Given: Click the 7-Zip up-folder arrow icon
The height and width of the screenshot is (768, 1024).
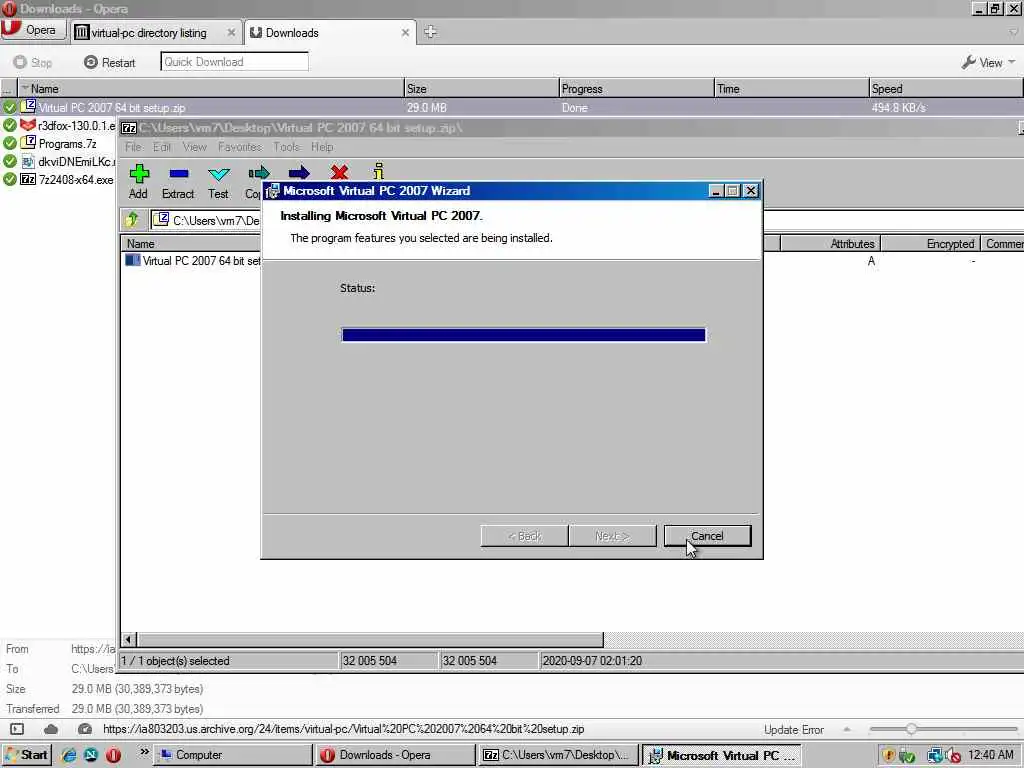Looking at the screenshot, I should coord(133,219).
